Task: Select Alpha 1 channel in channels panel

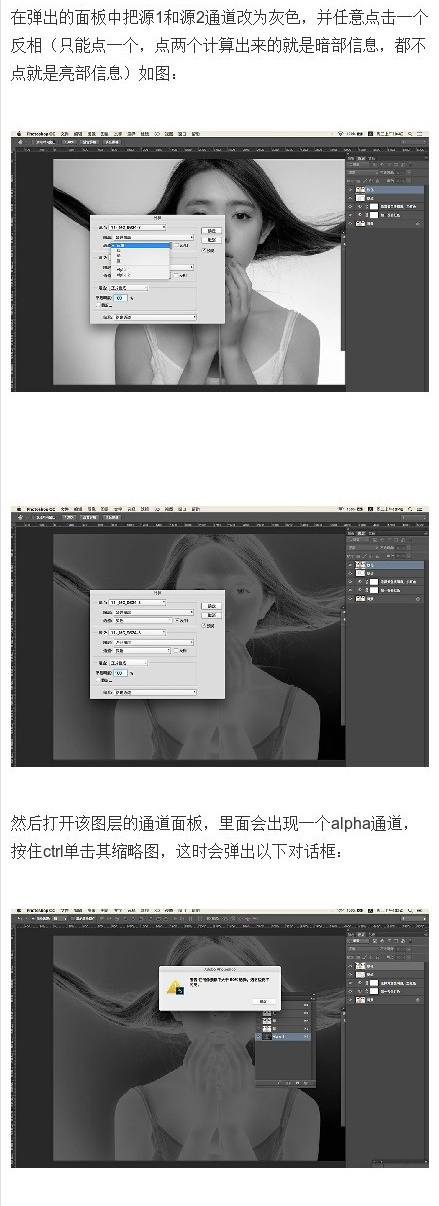Action: (x=283, y=1036)
